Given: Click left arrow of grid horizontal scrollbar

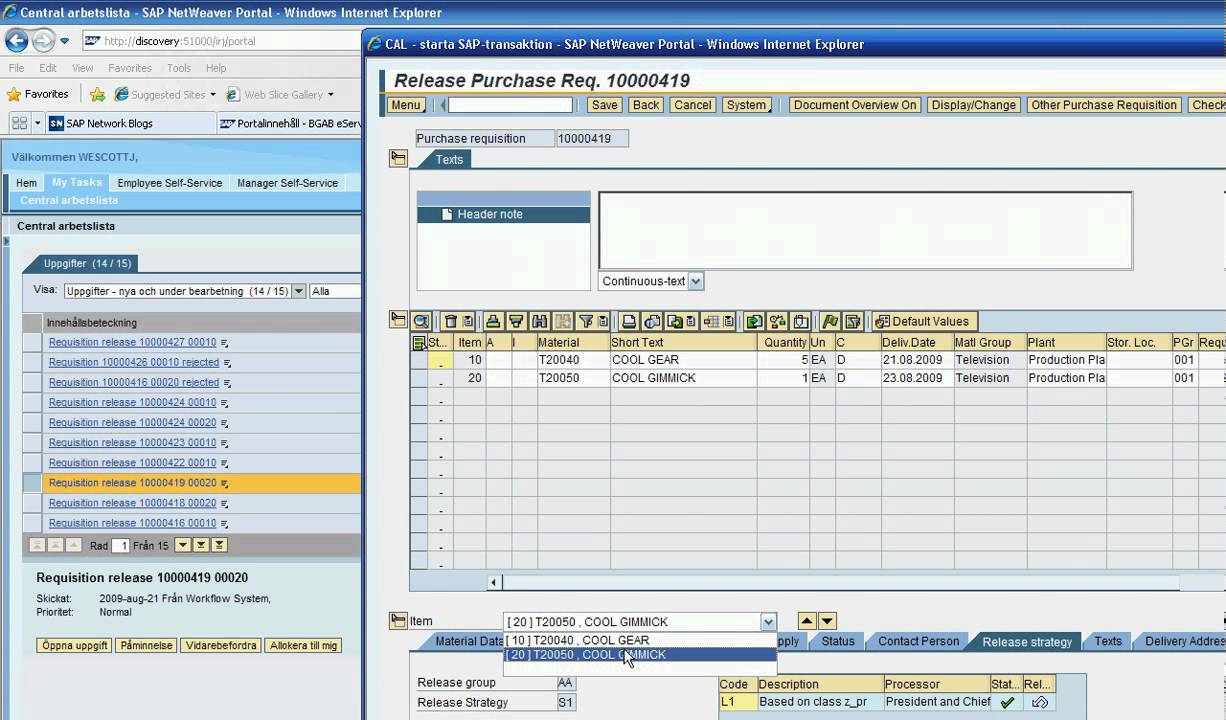Looking at the screenshot, I should (493, 582).
